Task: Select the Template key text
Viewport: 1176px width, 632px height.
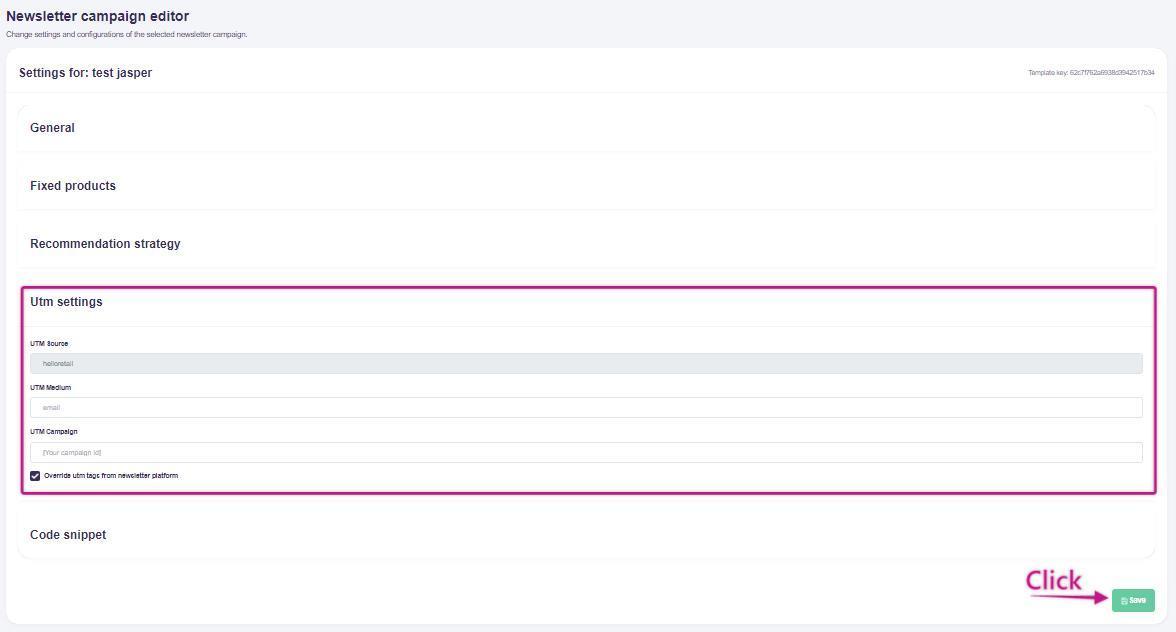Action: (x=1091, y=73)
